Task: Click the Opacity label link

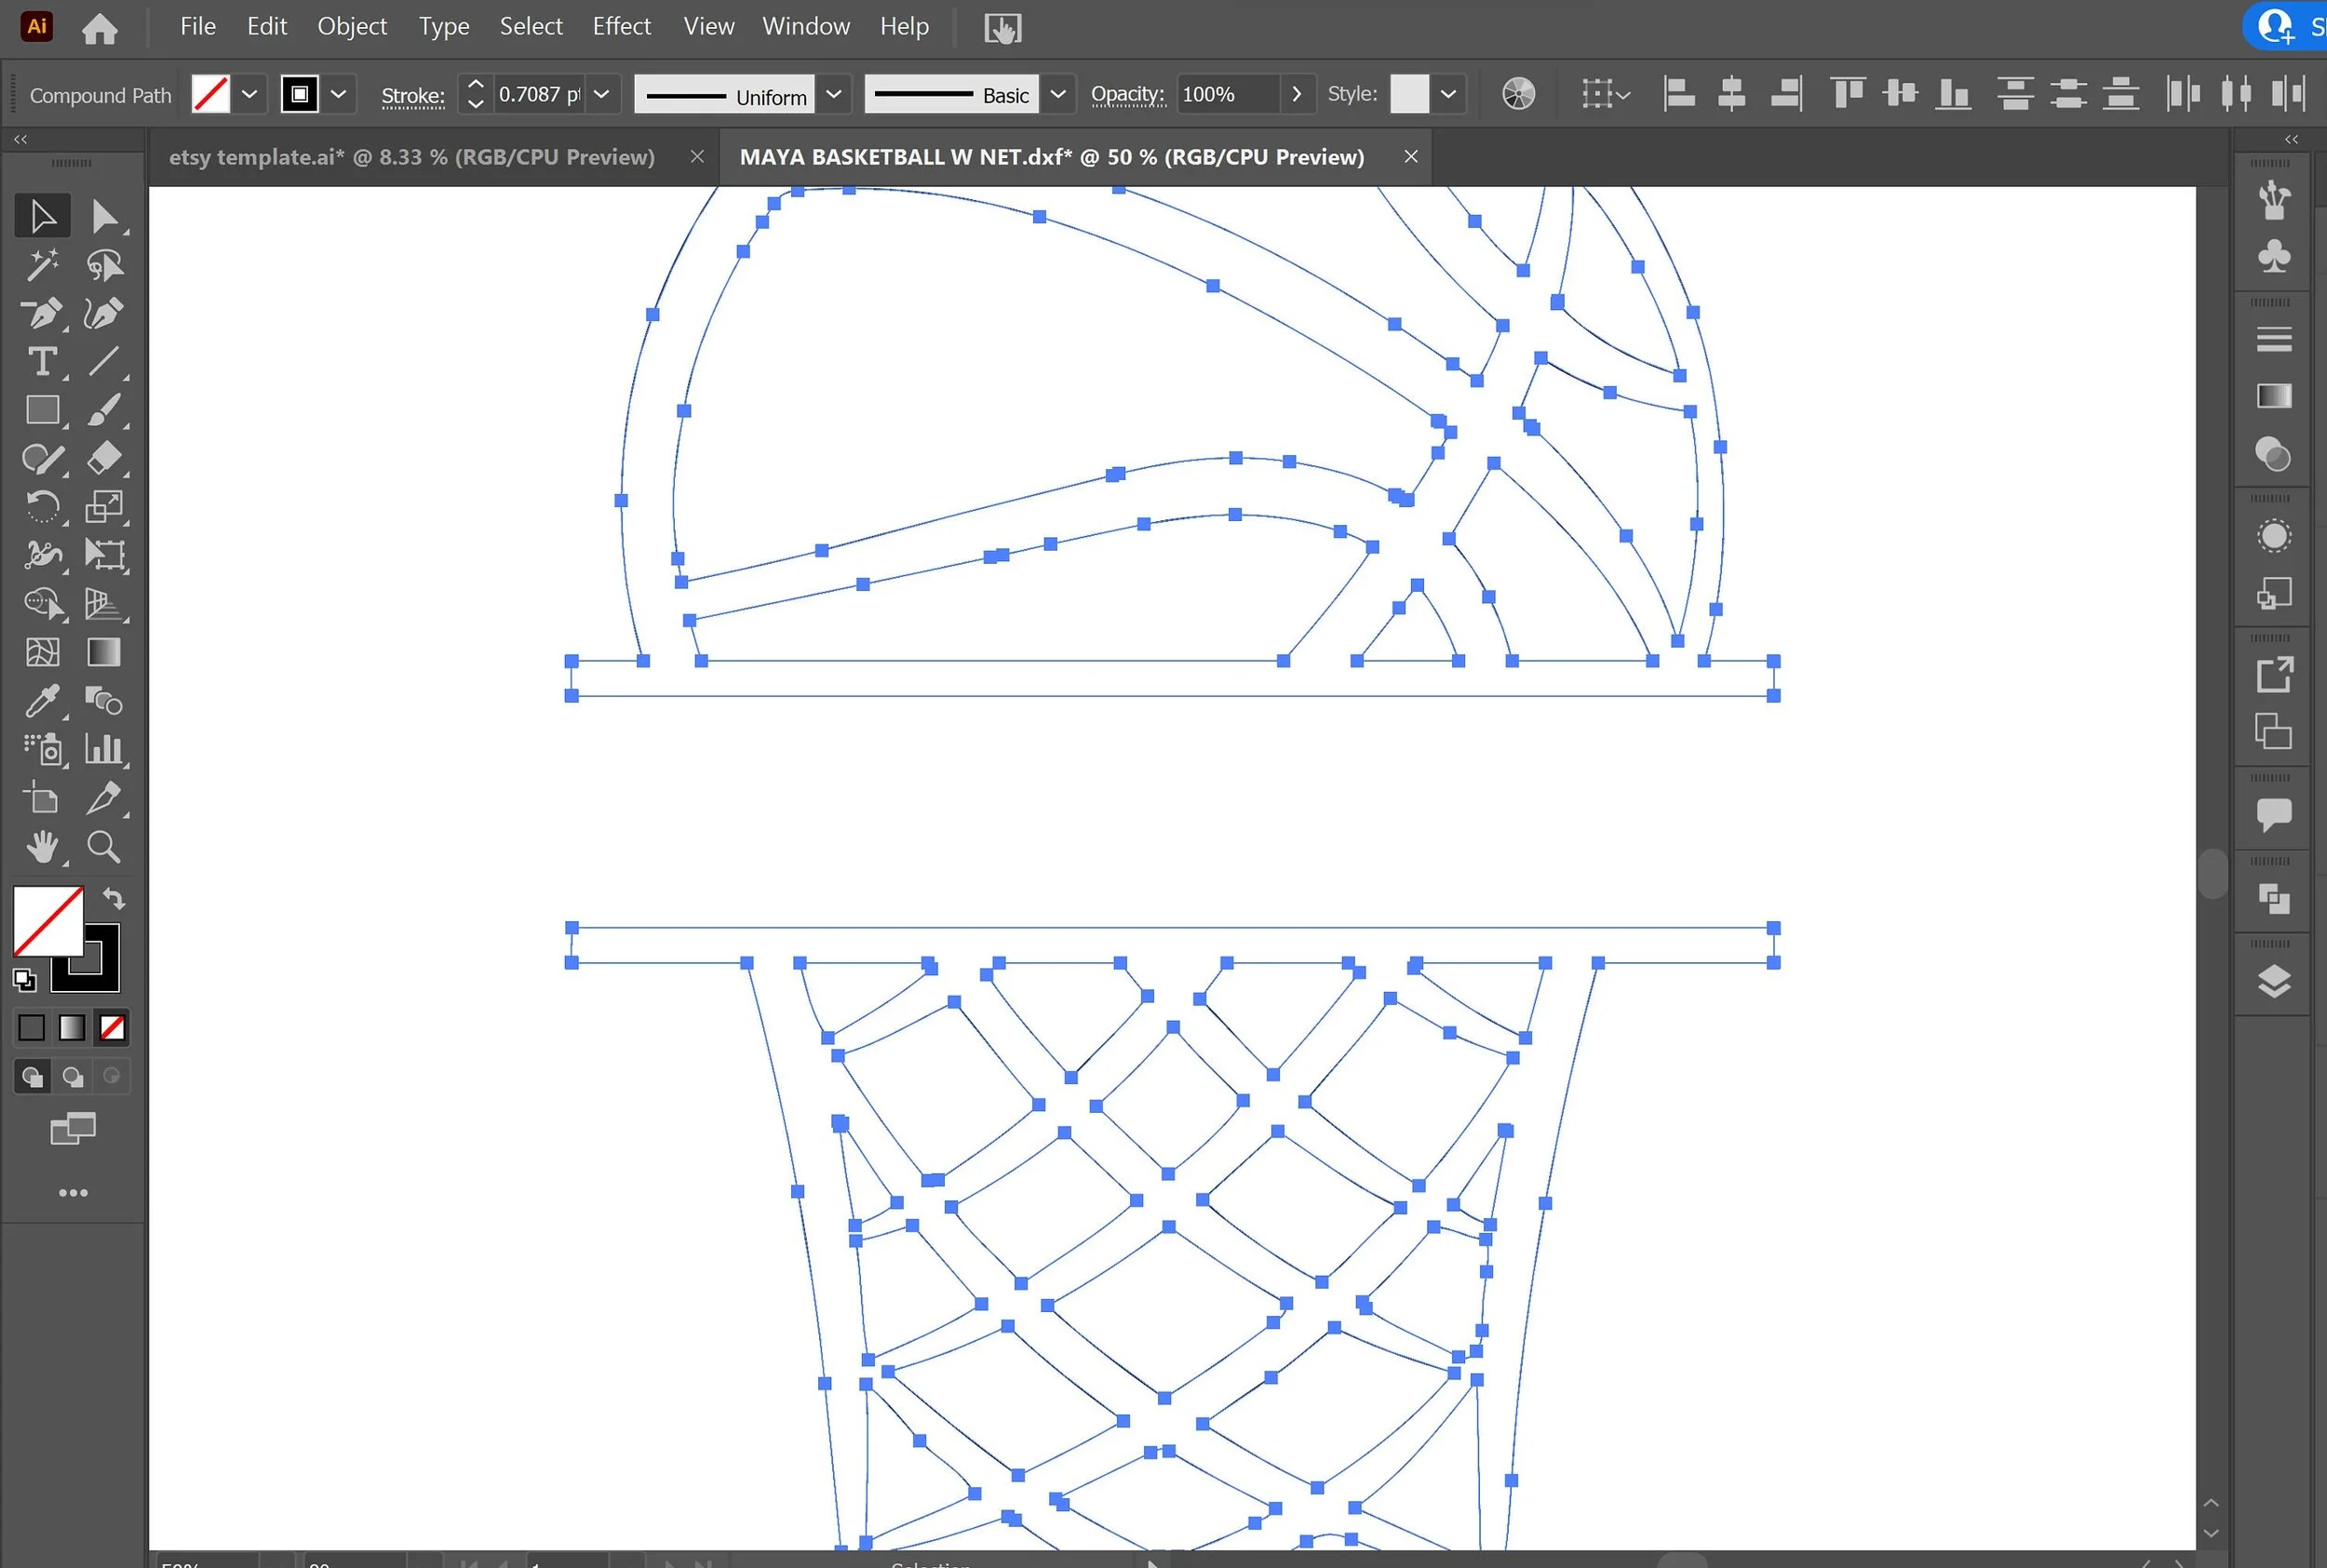Action: pos(1127,94)
